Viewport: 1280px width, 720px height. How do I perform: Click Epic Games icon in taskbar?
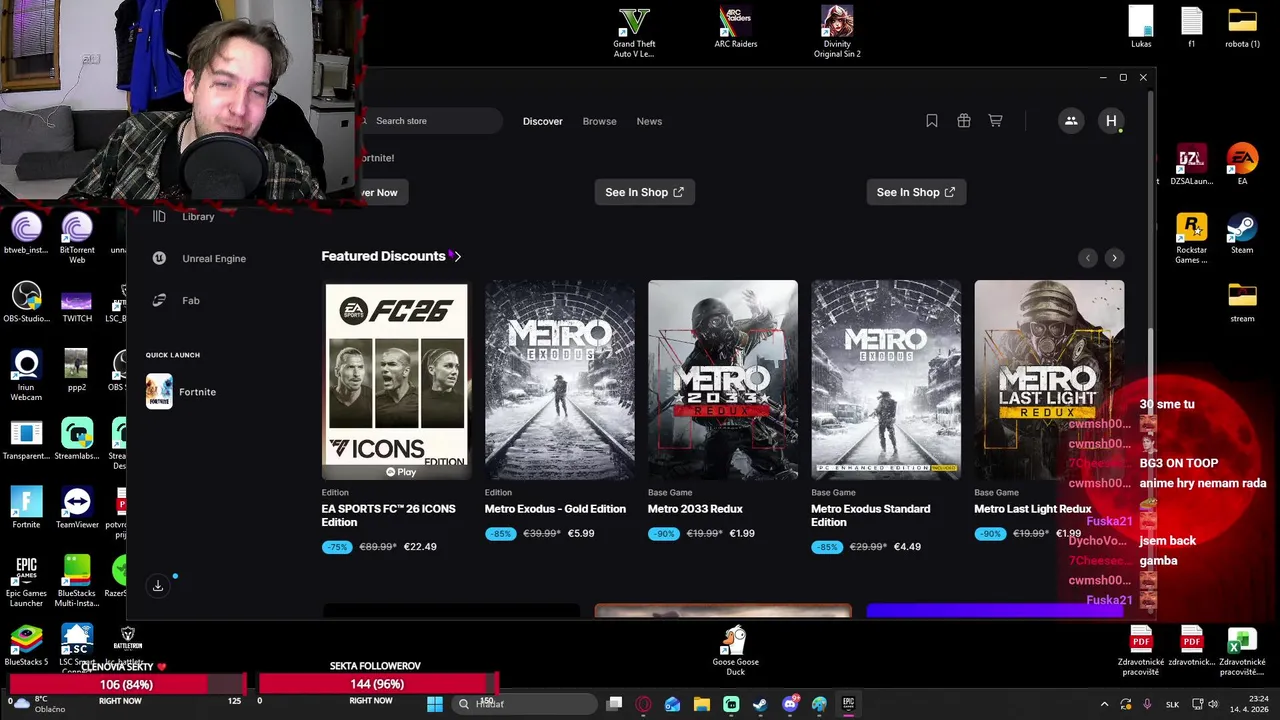pyautogui.click(x=848, y=704)
